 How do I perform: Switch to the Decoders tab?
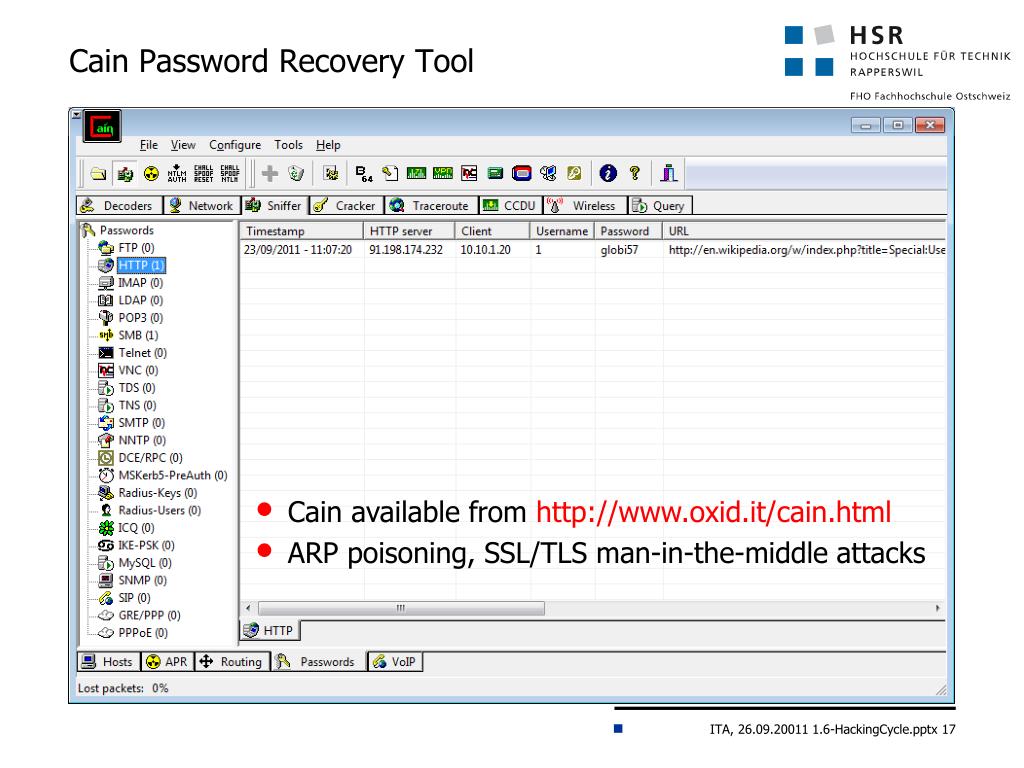118,206
